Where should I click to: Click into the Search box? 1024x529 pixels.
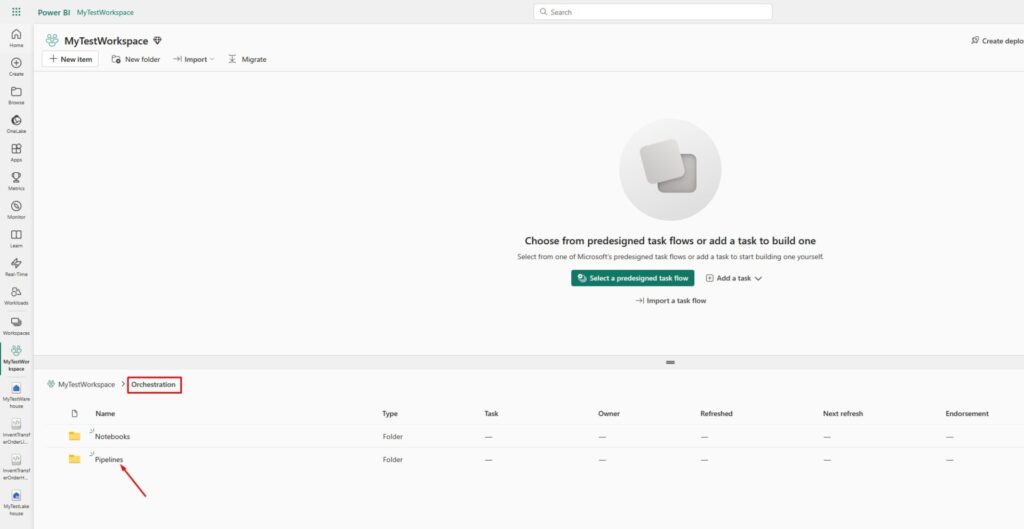653,12
